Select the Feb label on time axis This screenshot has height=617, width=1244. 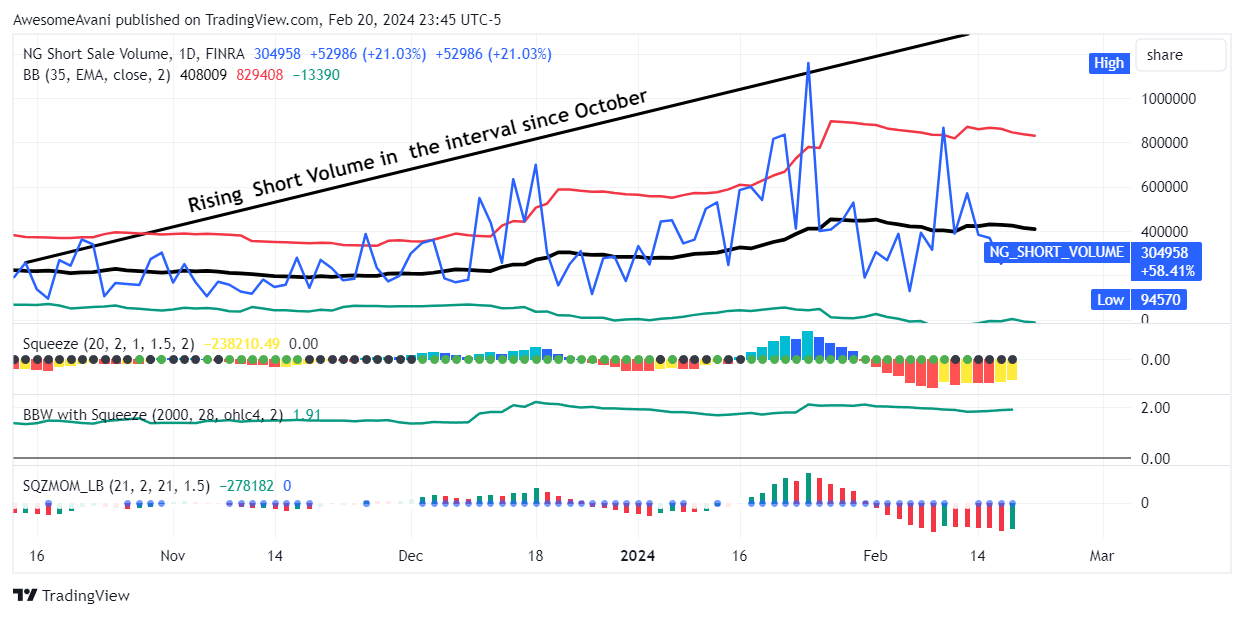coord(875,555)
